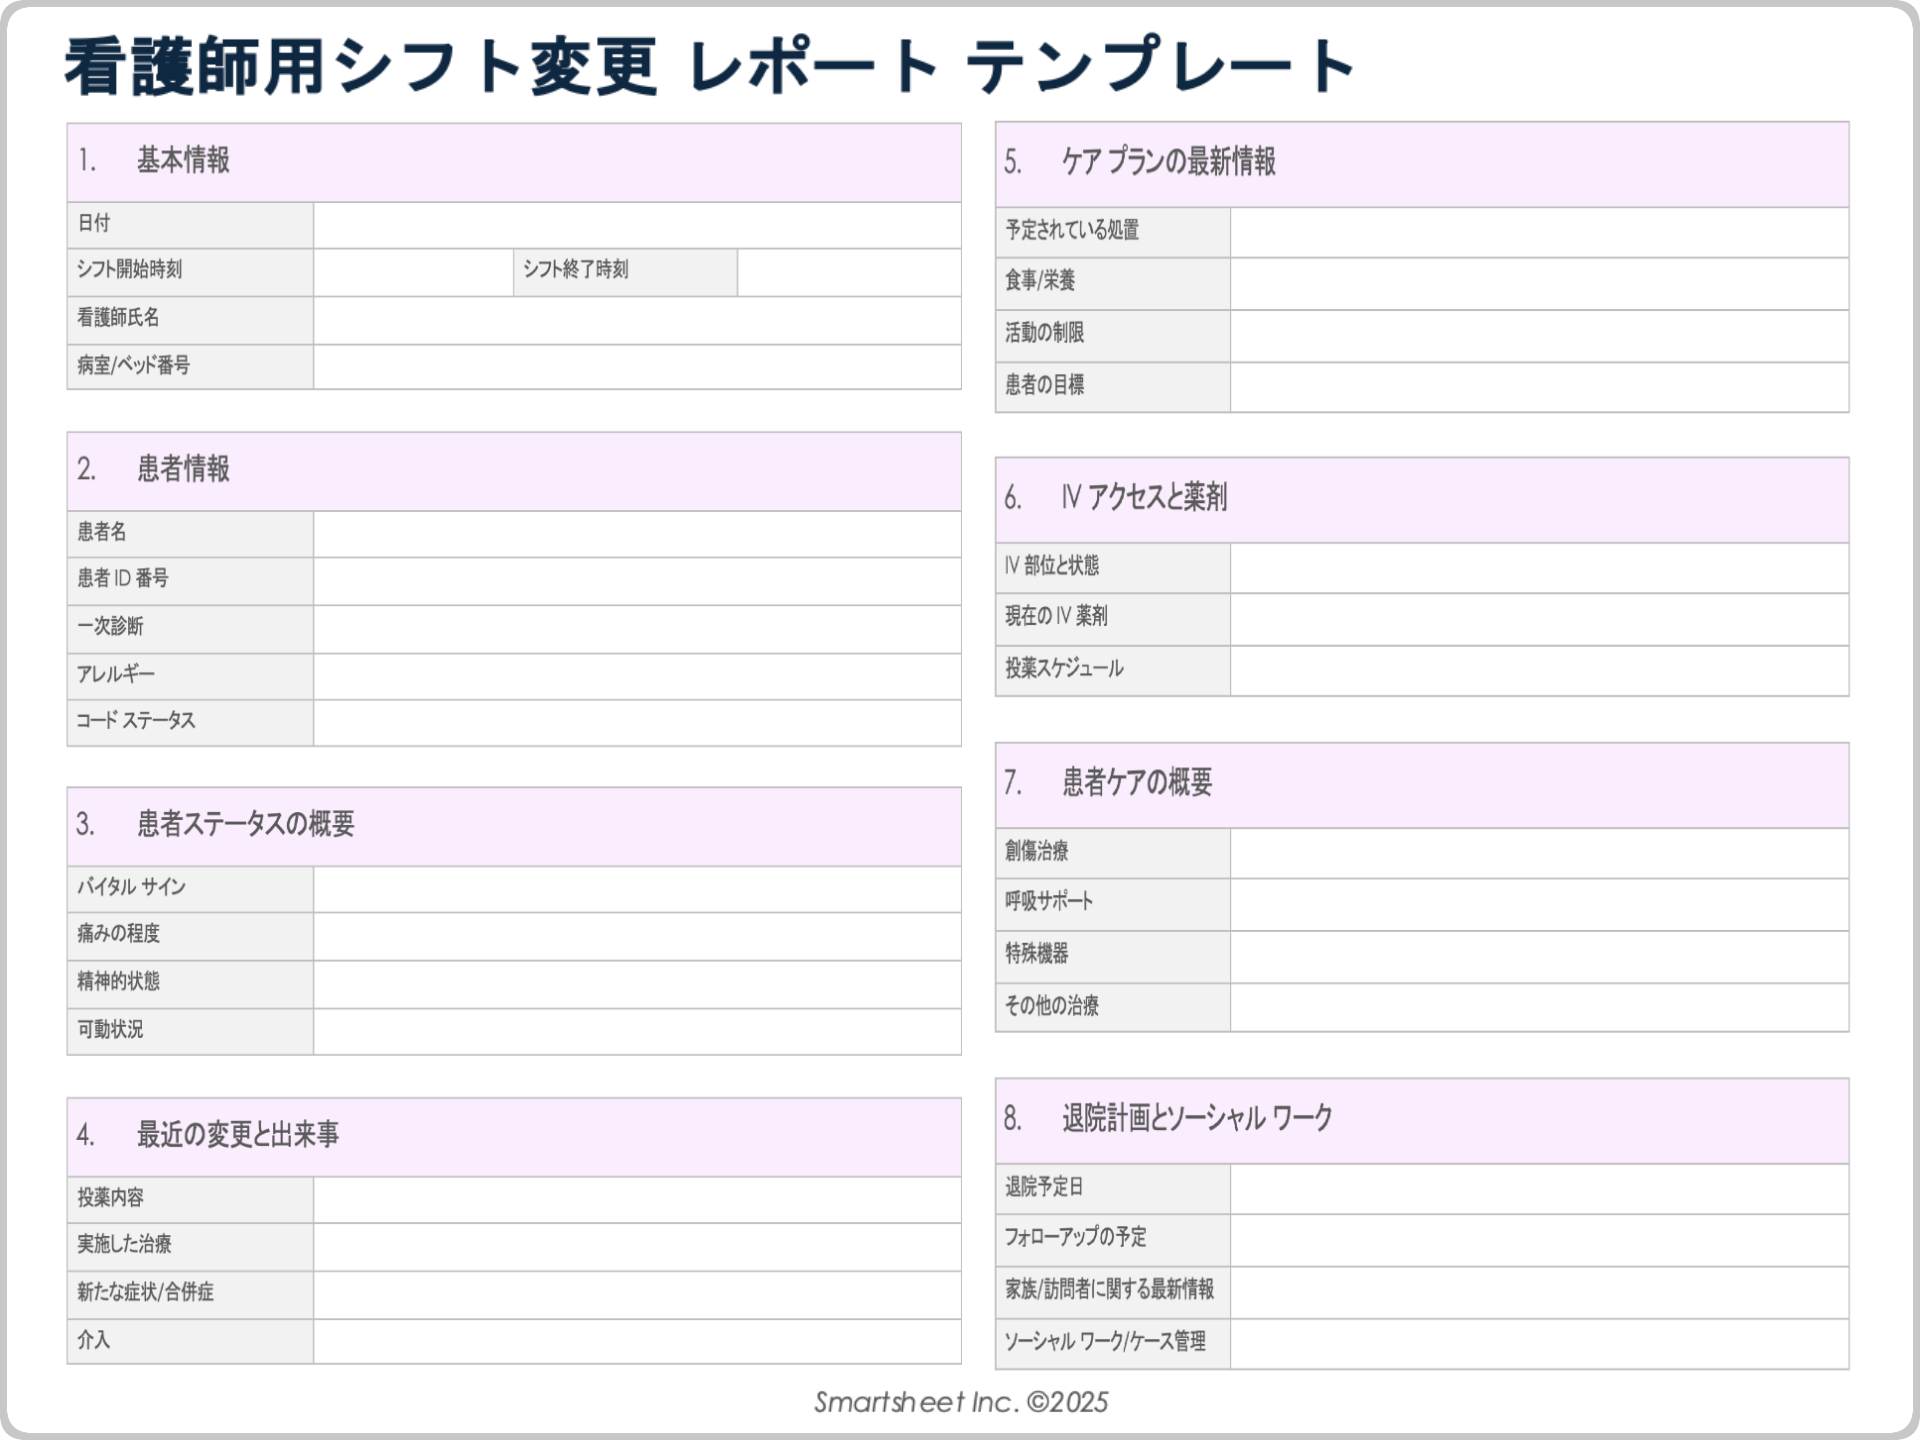The width and height of the screenshot is (1920, 1440).
Task: Click the 現在の IV 薬剤 input field
Action: click(1540, 618)
